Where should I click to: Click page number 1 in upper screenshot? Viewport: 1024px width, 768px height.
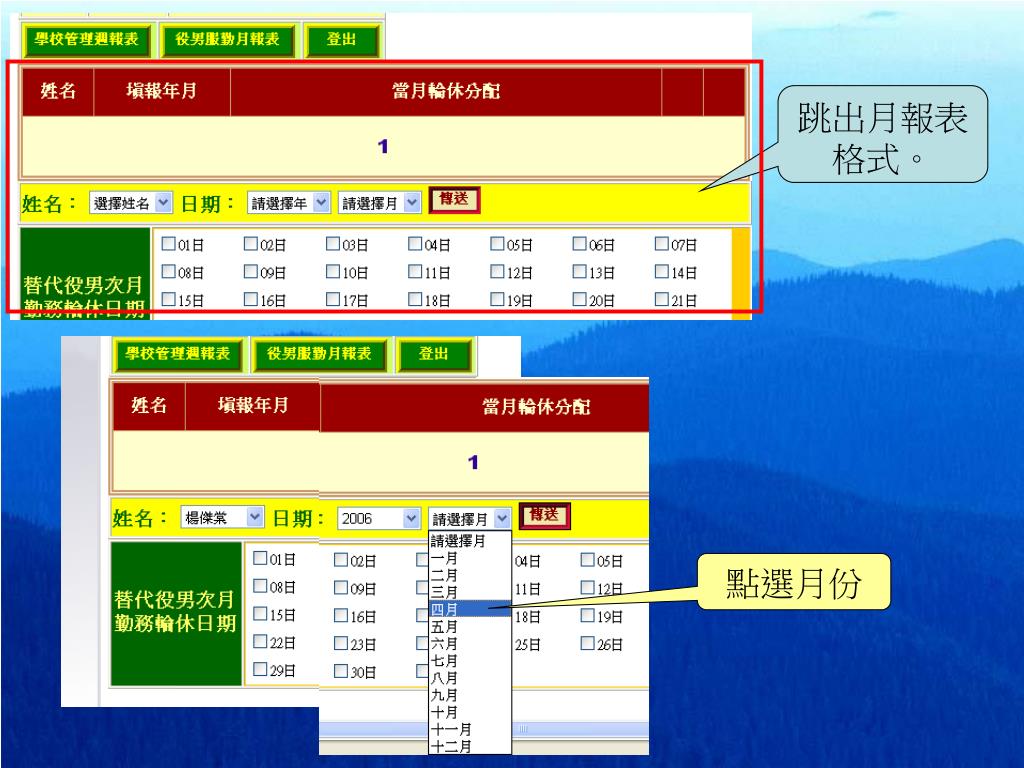(383, 146)
